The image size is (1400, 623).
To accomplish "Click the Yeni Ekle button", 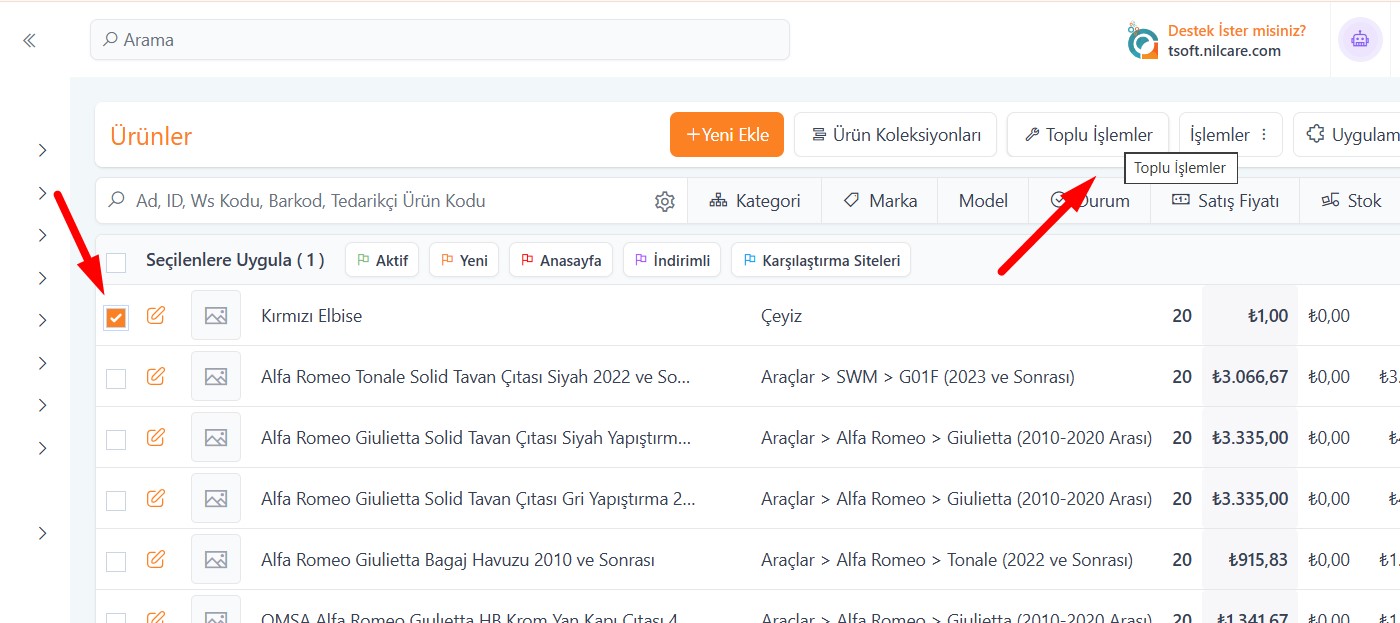I will coord(727,135).
